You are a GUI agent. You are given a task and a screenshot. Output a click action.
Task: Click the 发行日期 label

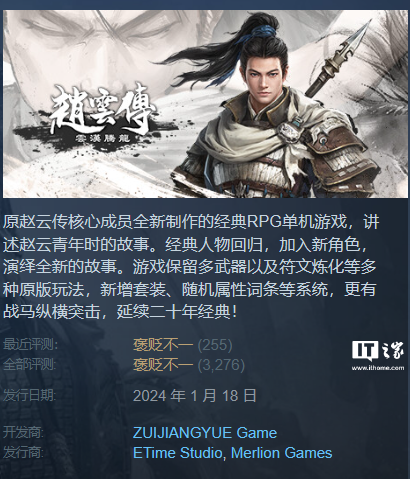(x=30, y=396)
